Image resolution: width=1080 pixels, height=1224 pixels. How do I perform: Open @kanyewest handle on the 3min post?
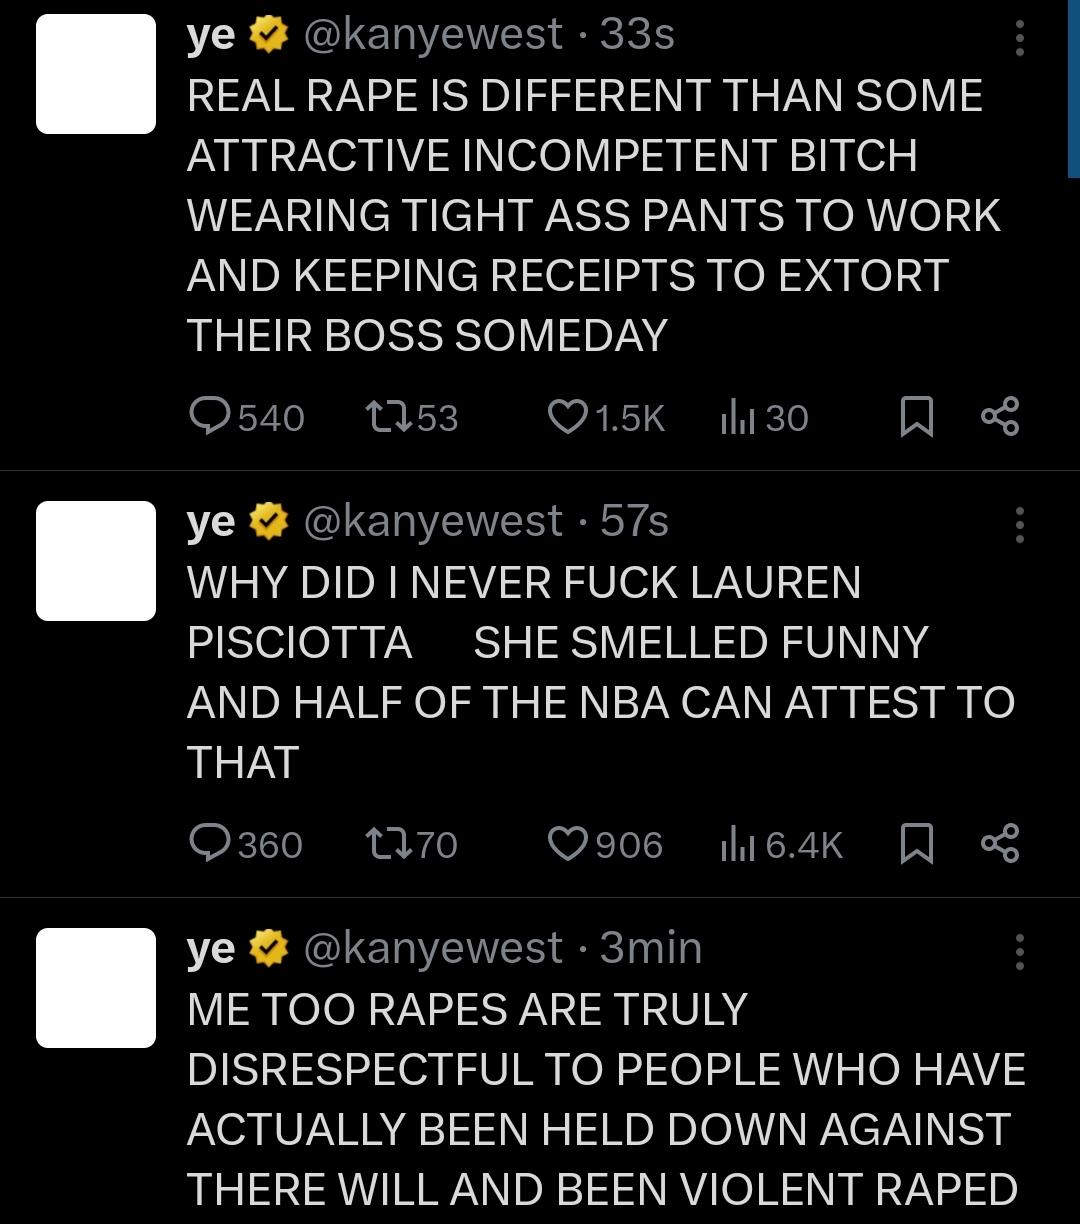pyautogui.click(x=432, y=948)
